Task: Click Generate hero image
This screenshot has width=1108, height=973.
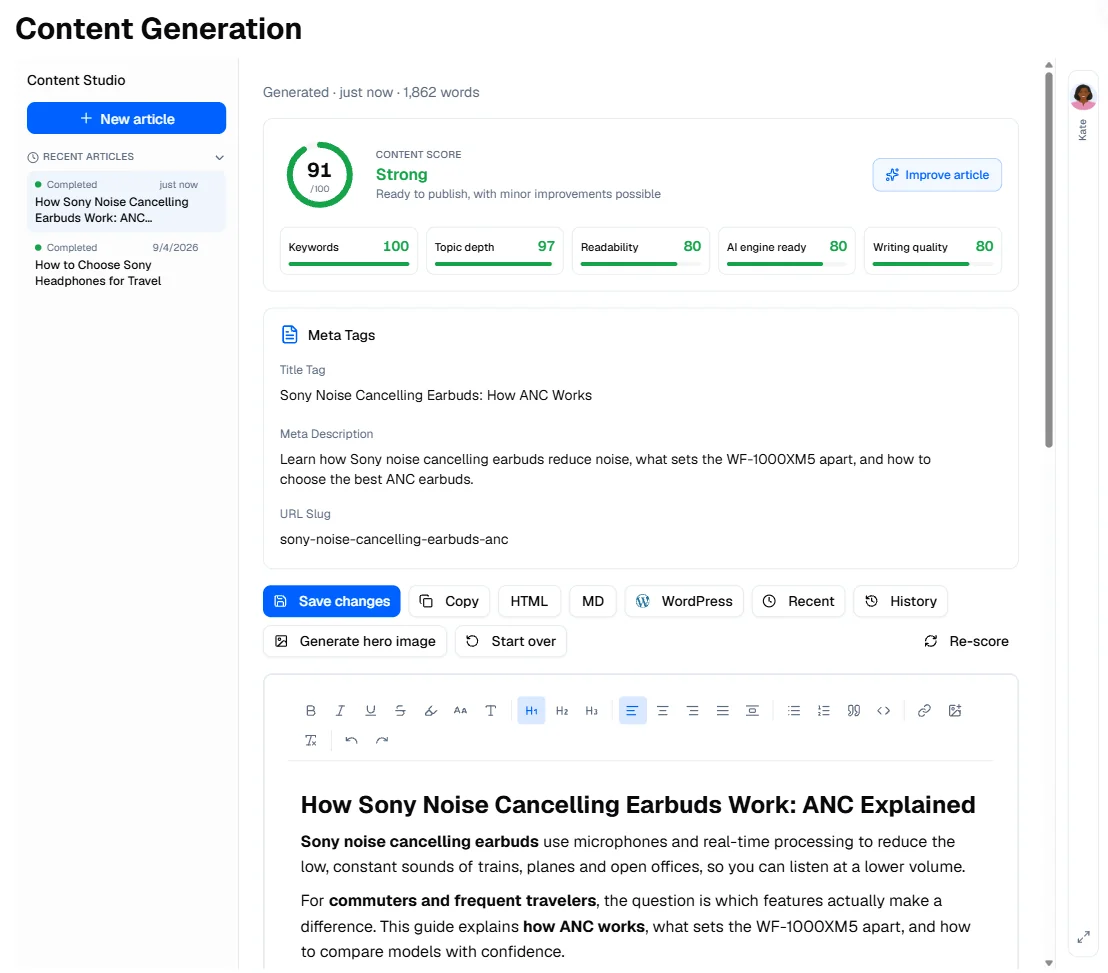Action: 355,641
